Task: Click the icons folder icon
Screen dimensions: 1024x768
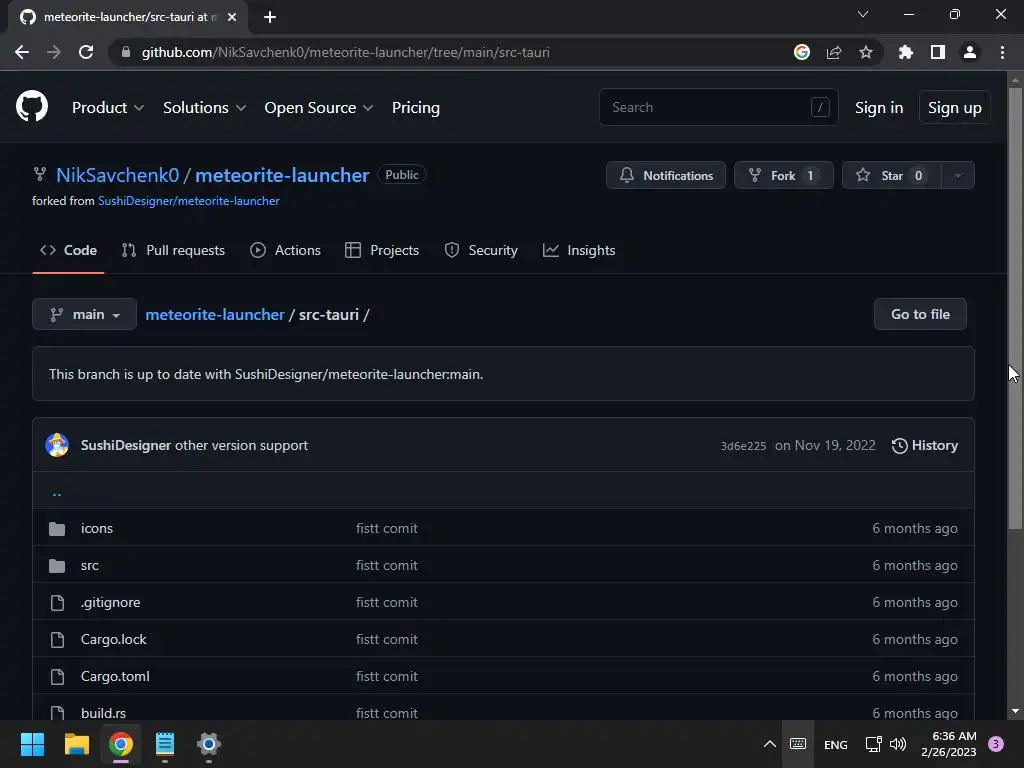Action: click(x=57, y=528)
